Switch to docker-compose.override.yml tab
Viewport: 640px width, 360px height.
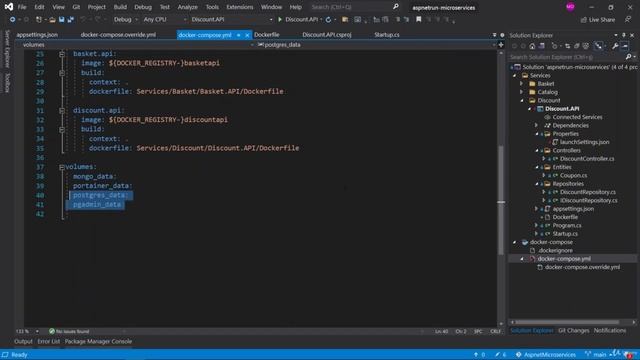coord(118,35)
